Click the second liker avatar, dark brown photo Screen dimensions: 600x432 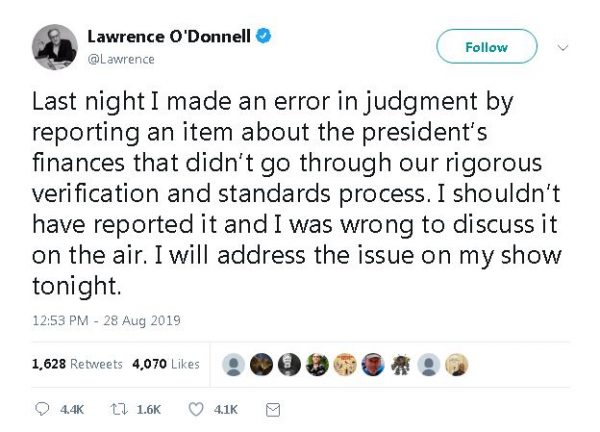pos(261,365)
